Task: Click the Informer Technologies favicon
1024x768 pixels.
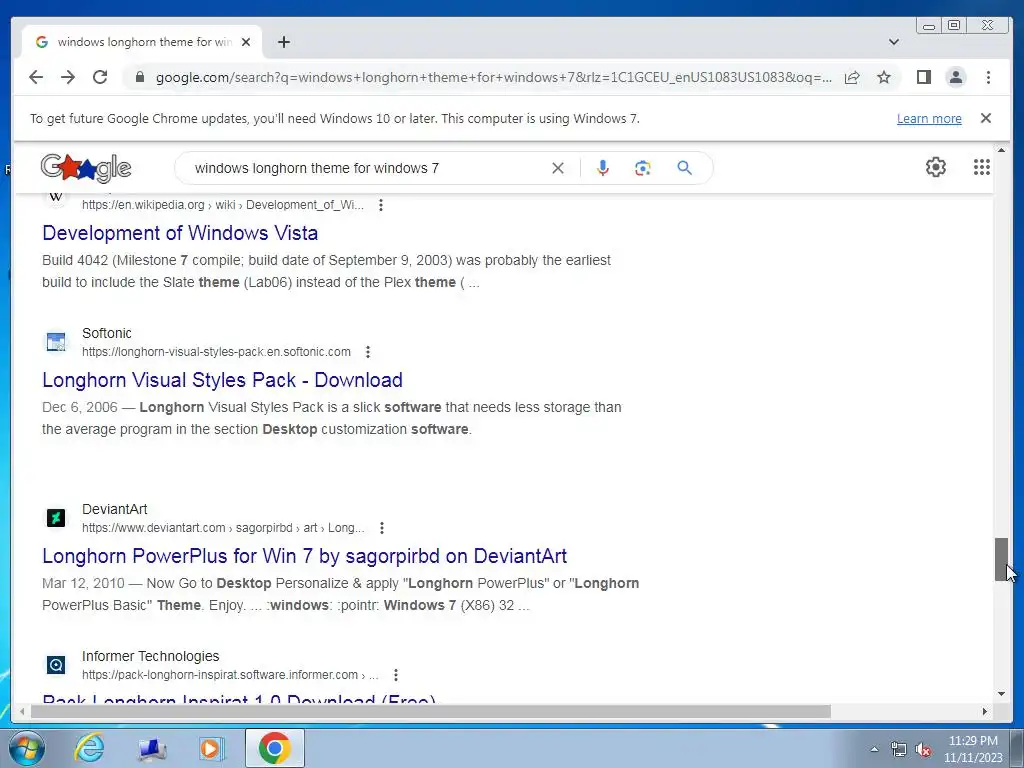Action: point(56,665)
